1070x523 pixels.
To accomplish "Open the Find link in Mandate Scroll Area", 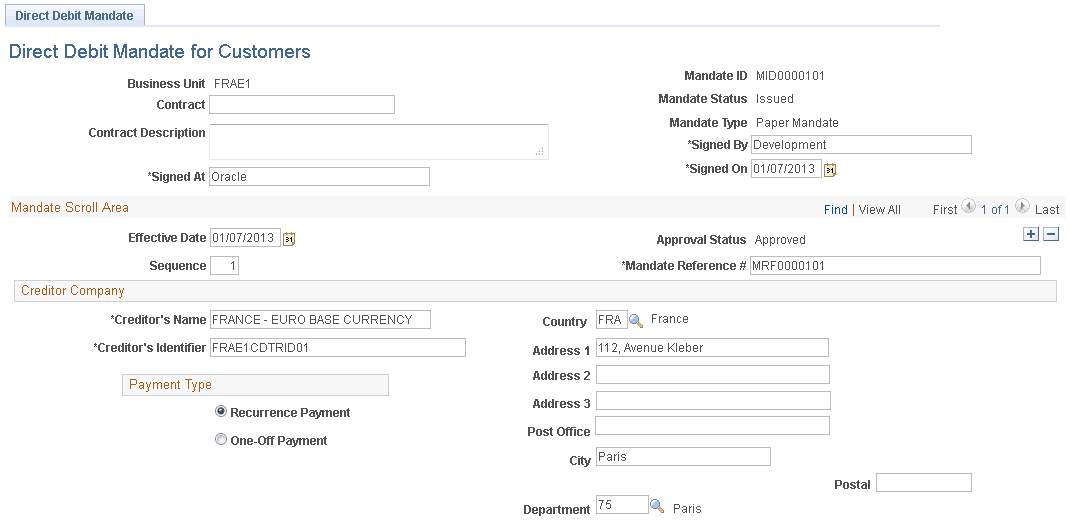I will tap(835, 210).
